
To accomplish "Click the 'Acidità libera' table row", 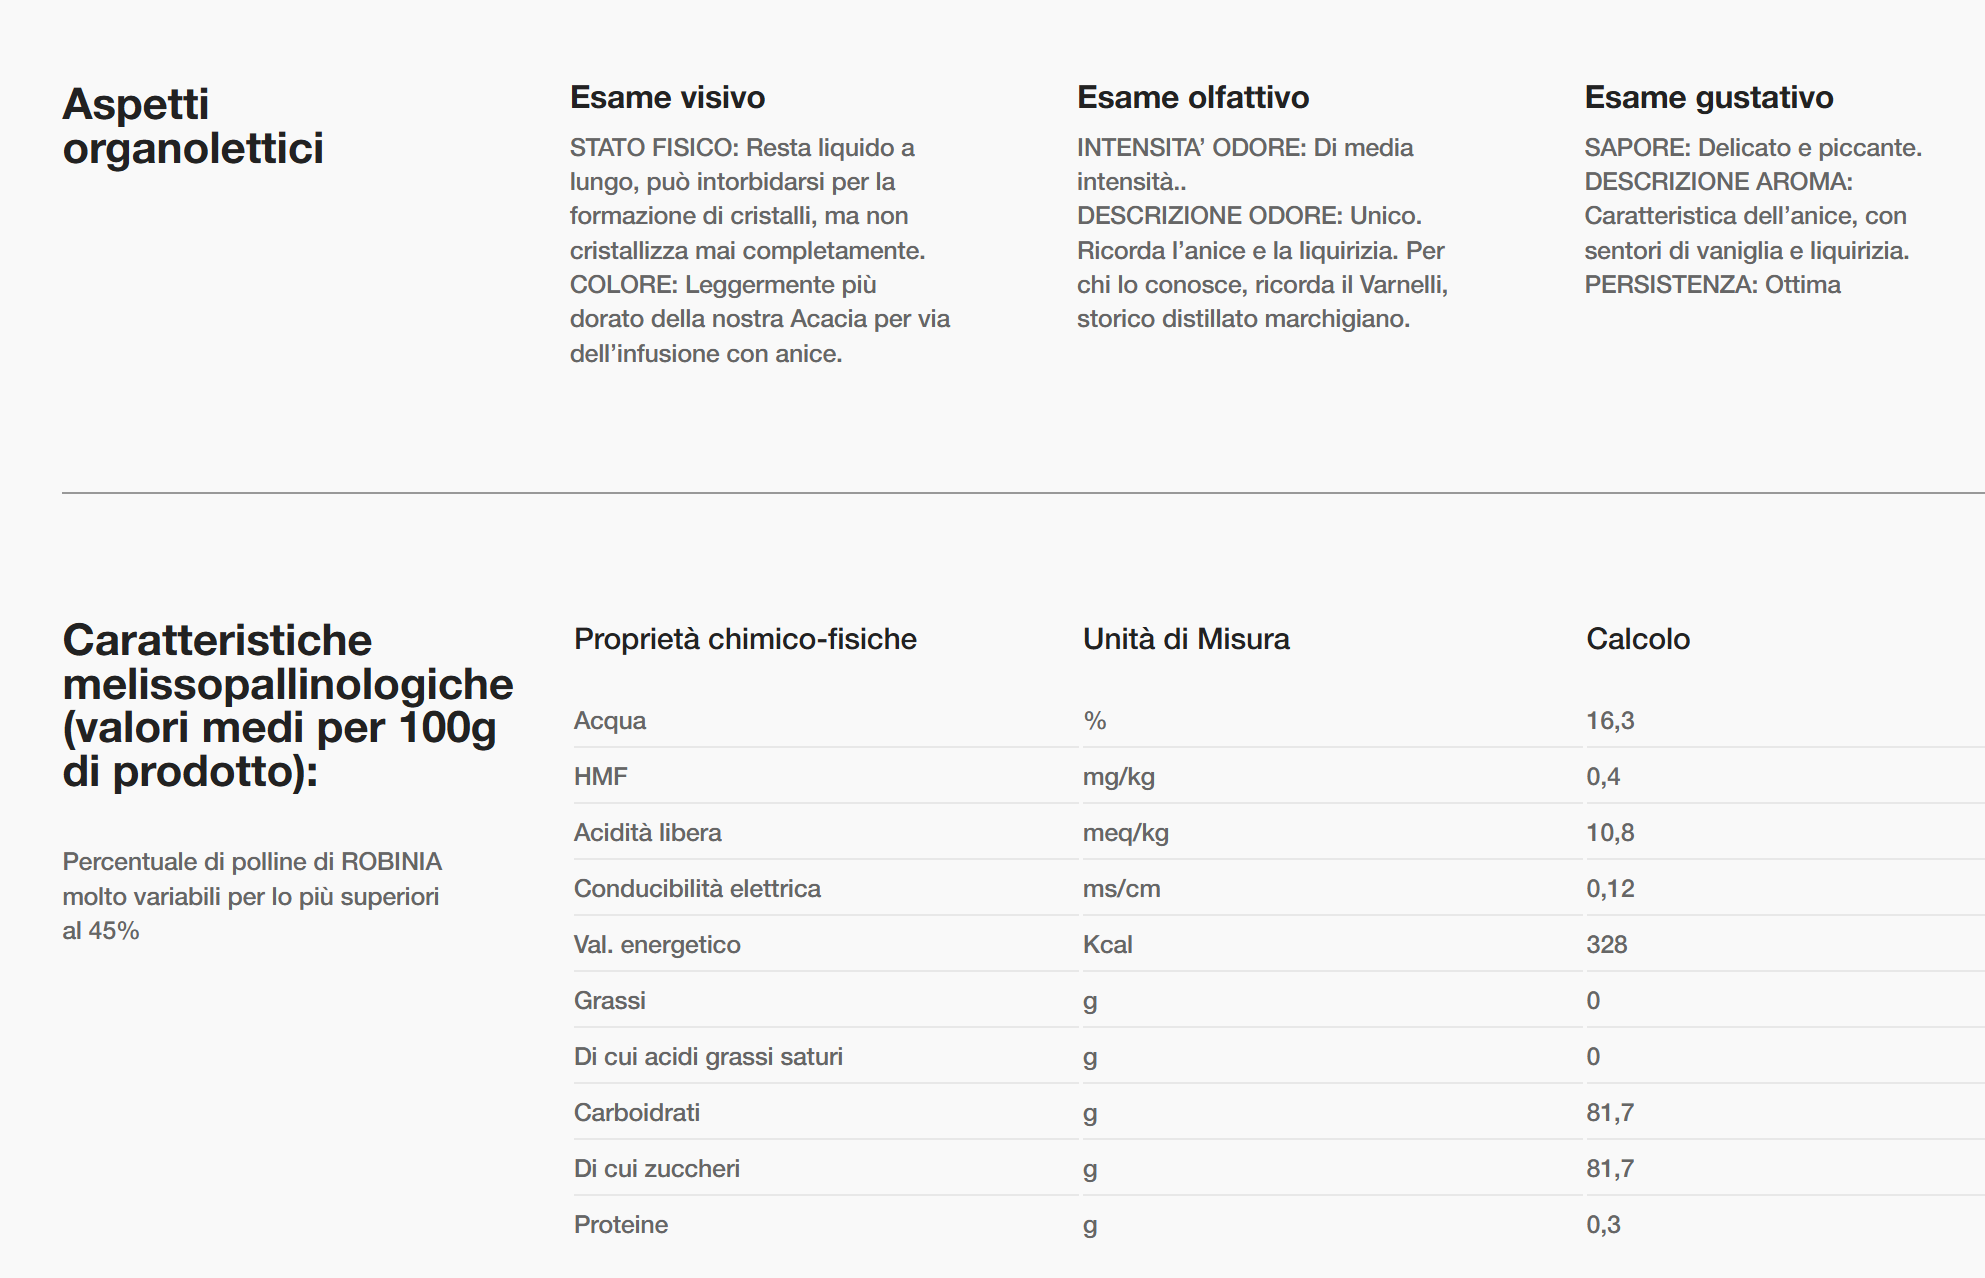I will click(647, 833).
